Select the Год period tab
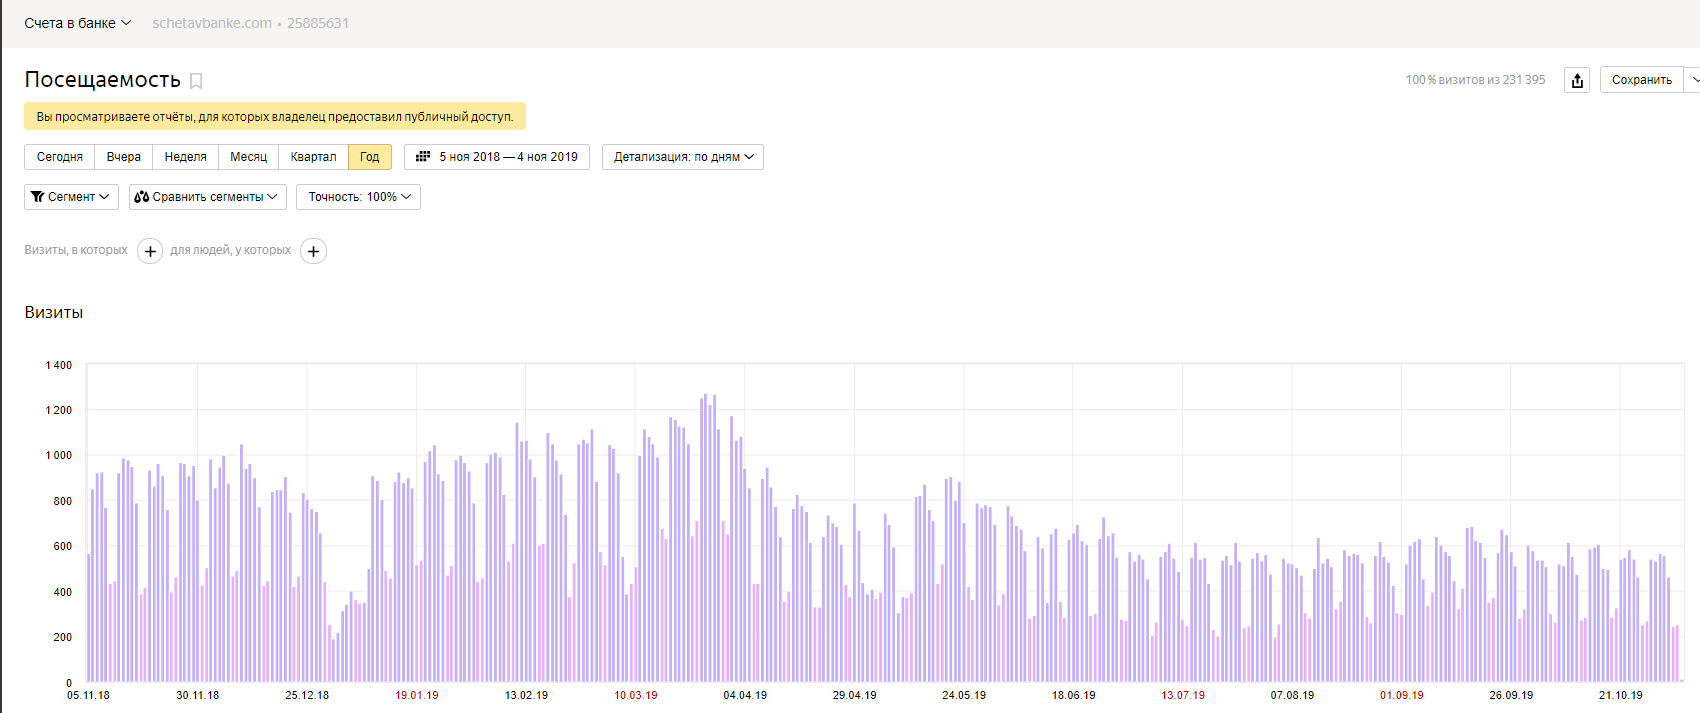1700x713 pixels. point(370,157)
